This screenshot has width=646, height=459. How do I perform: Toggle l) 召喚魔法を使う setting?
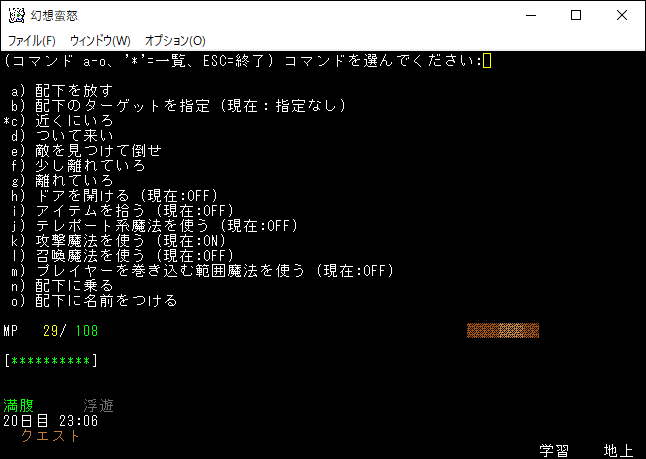[128, 255]
